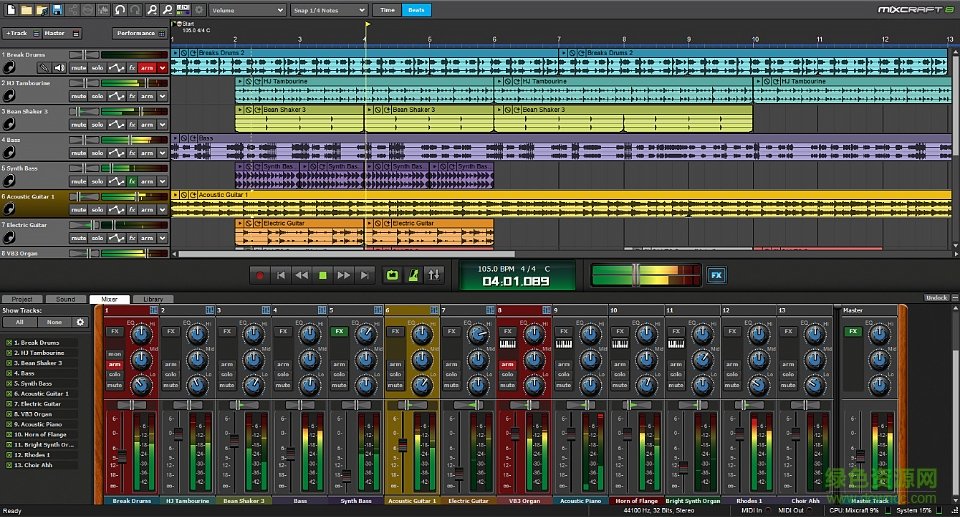Switch to the Library tab

153,299
